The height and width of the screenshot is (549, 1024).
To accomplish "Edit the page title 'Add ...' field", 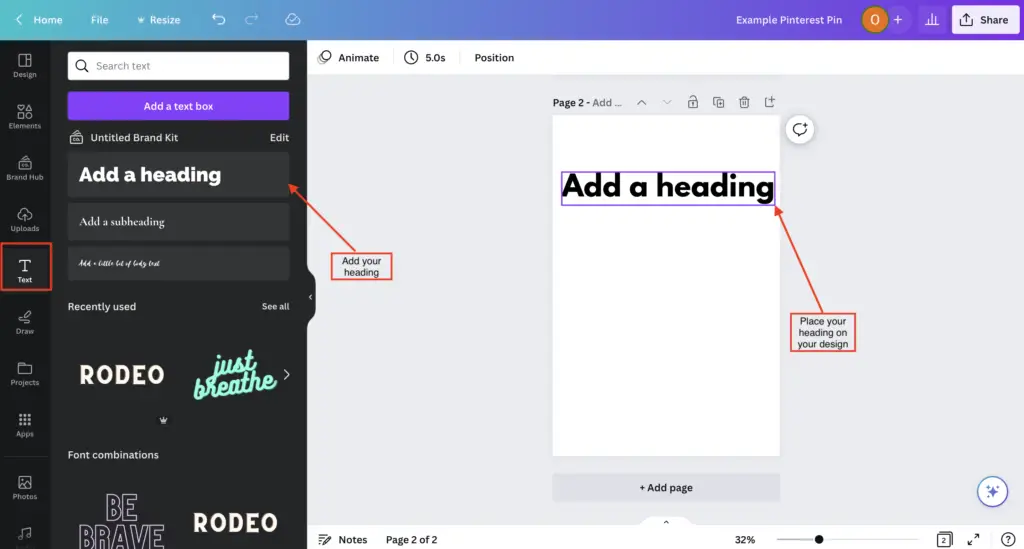I will coord(607,102).
